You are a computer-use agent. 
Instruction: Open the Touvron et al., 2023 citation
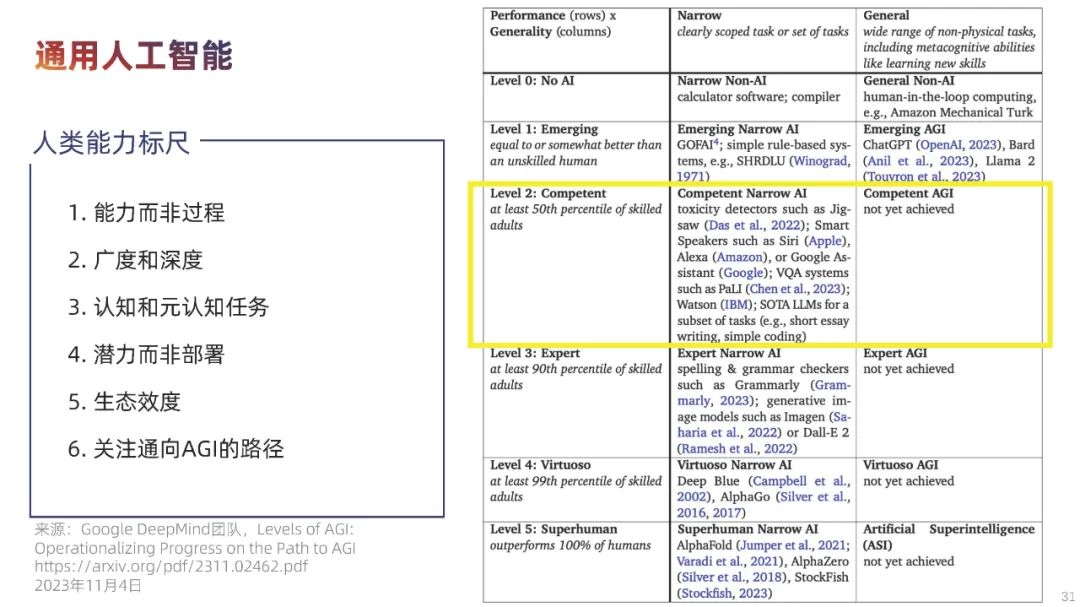tap(924, 176)
